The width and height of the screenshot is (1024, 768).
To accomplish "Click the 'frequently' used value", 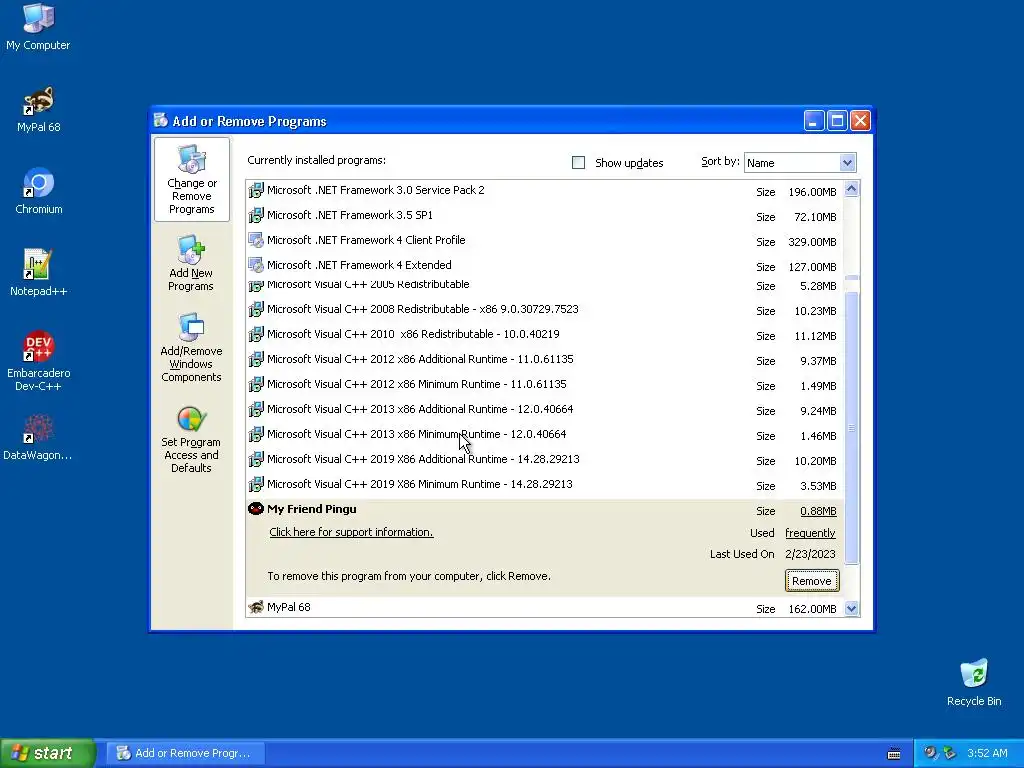I will 810,534.
